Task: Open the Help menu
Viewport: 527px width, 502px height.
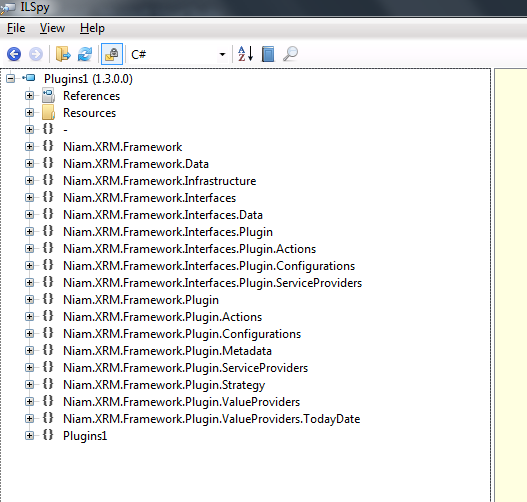Action: click(92, 28)
